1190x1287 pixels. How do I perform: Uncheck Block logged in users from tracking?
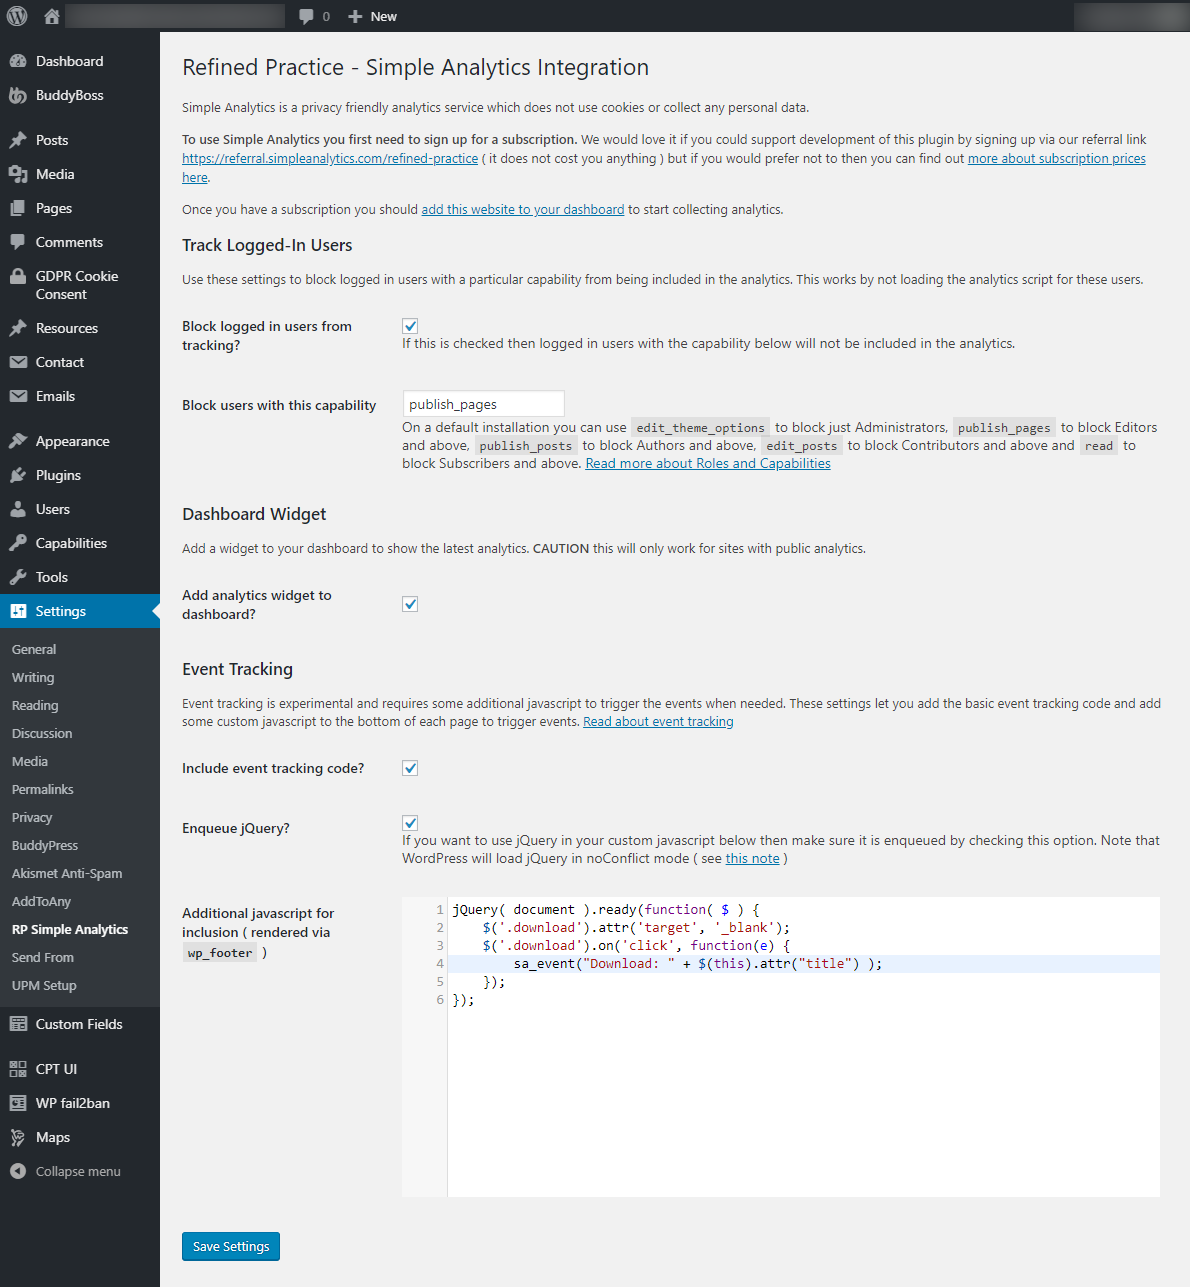410,326
